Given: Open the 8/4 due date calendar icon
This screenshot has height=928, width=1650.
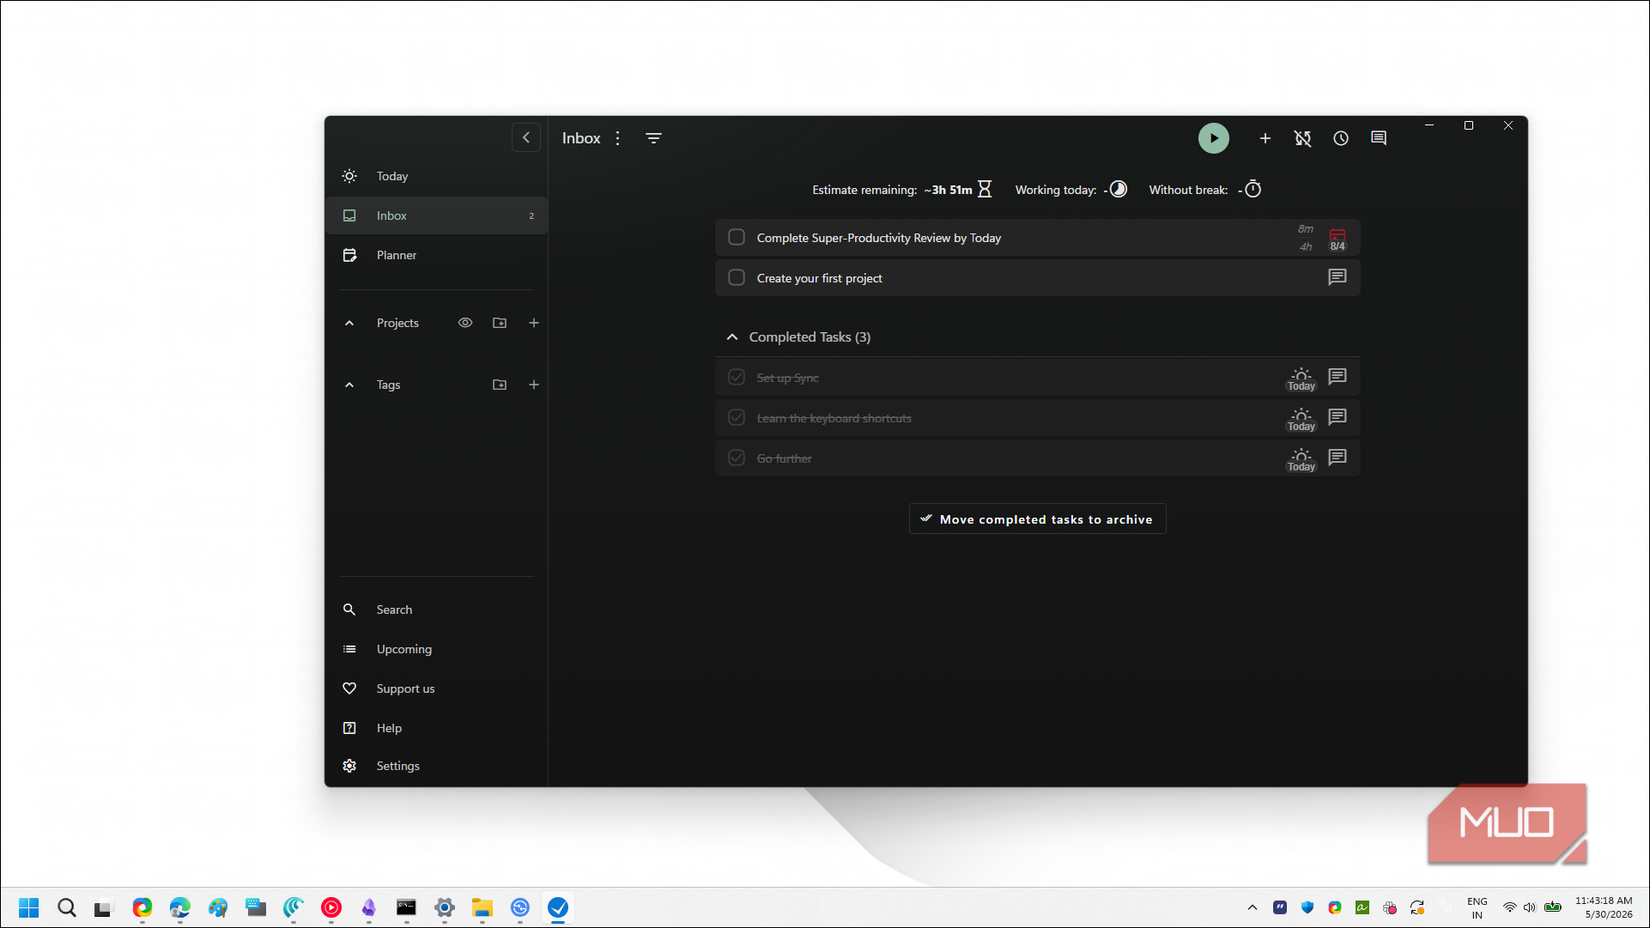Looking at the screenshot, I should 1337,239.
